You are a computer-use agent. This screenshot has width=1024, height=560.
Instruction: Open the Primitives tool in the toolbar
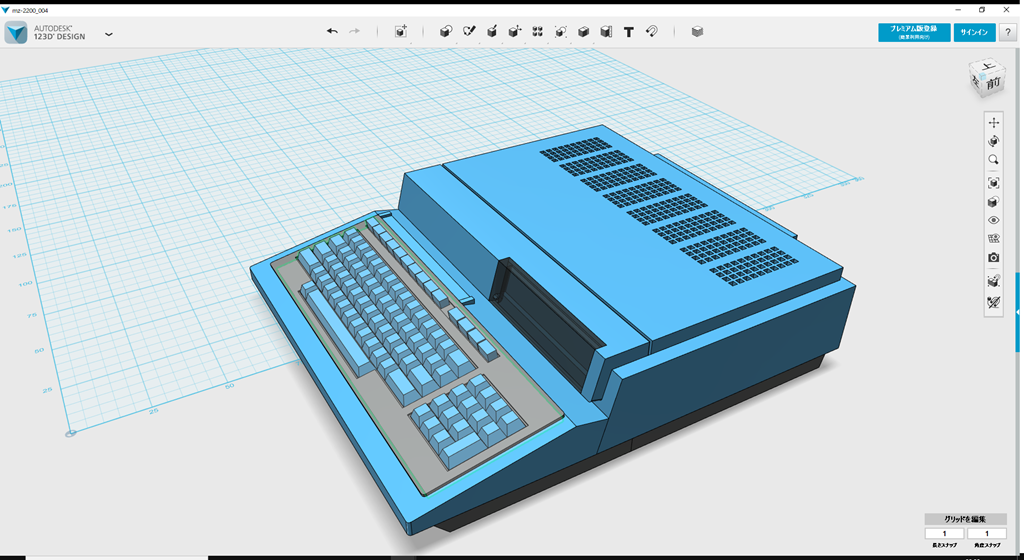446,32
